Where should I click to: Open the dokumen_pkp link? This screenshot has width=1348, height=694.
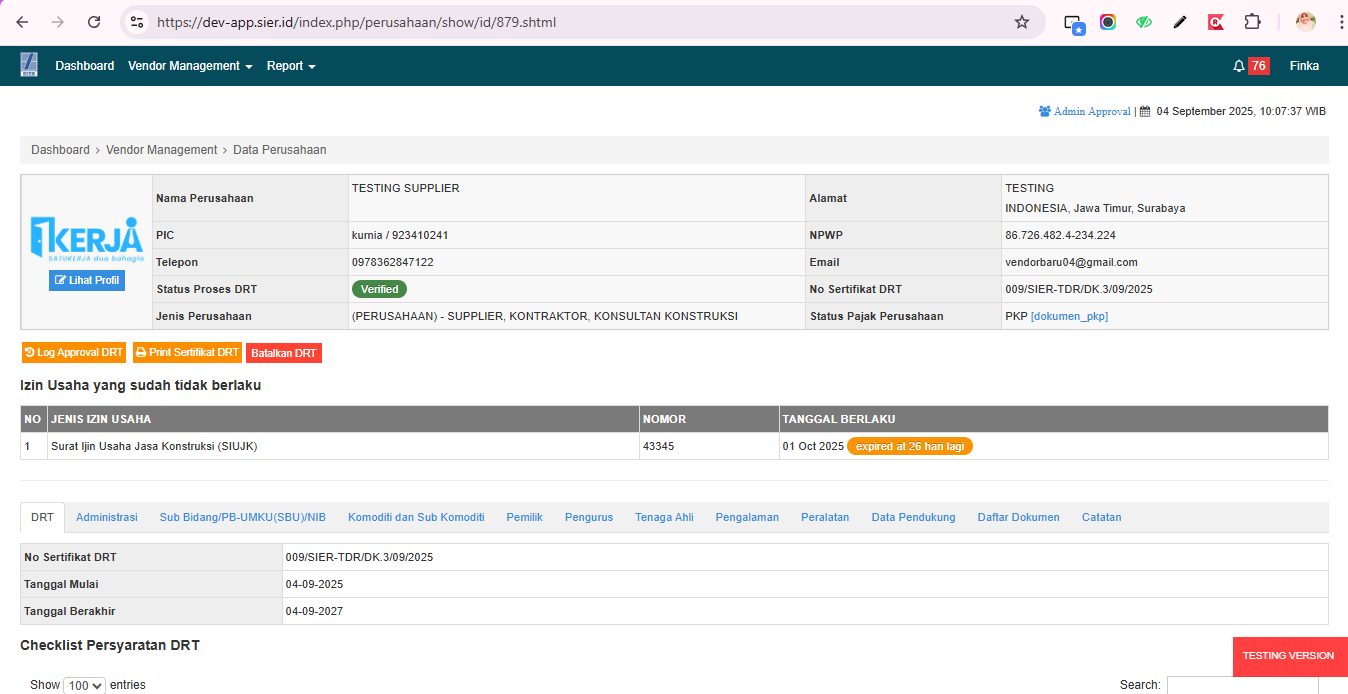click(1069, 316)
